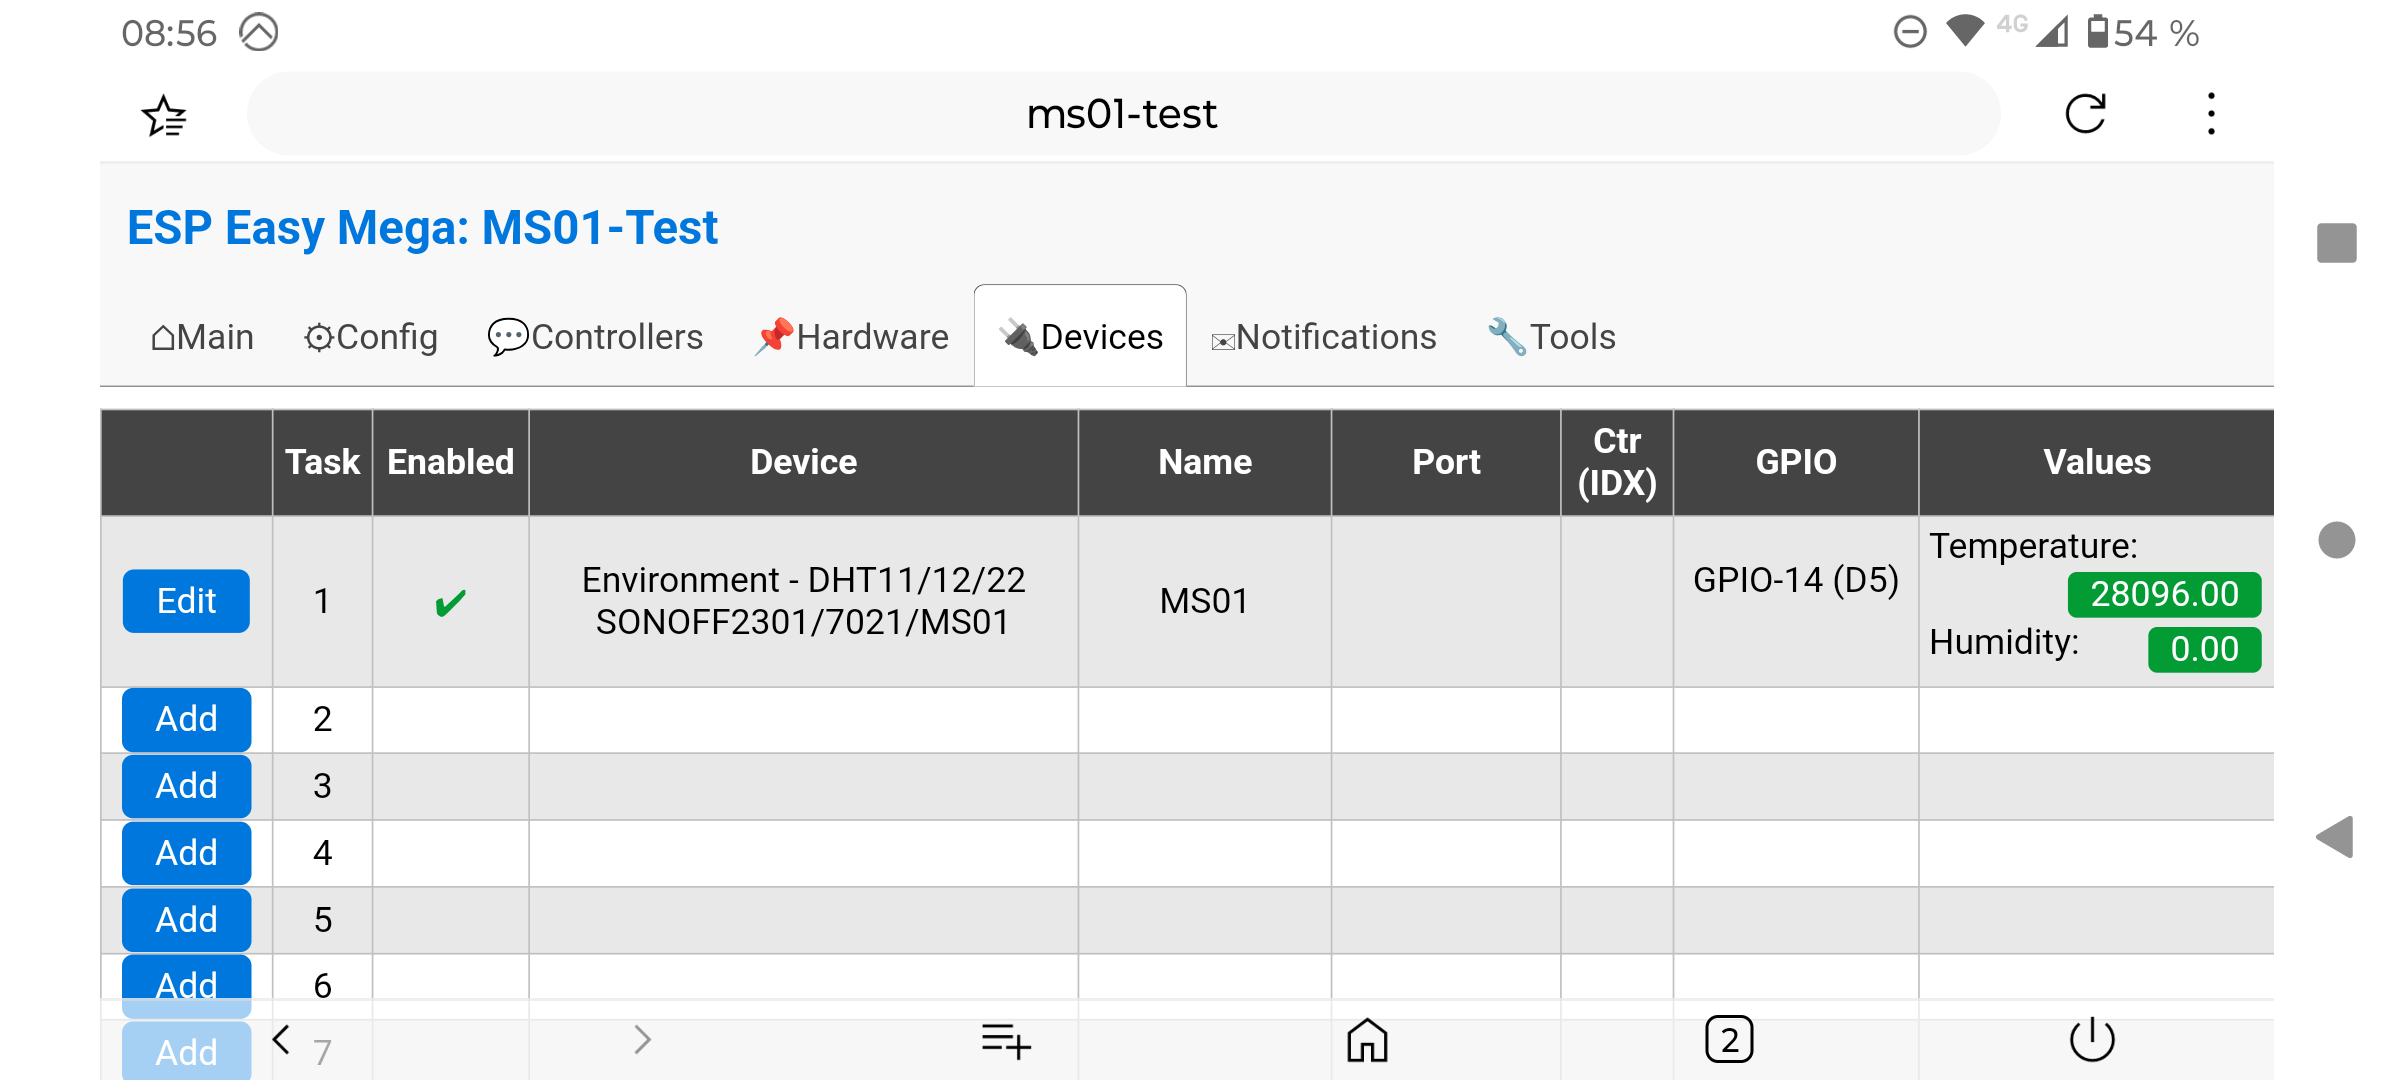Screen dimensions: 2400x1080
Task: Click the humidity value 0.00
Action: pos(2204,650)
